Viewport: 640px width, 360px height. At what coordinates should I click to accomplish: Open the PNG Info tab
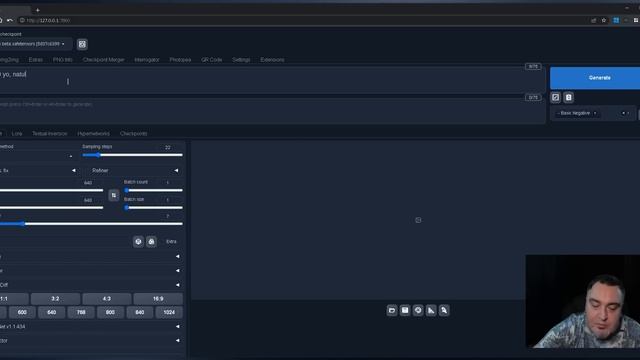coord(62,60)
